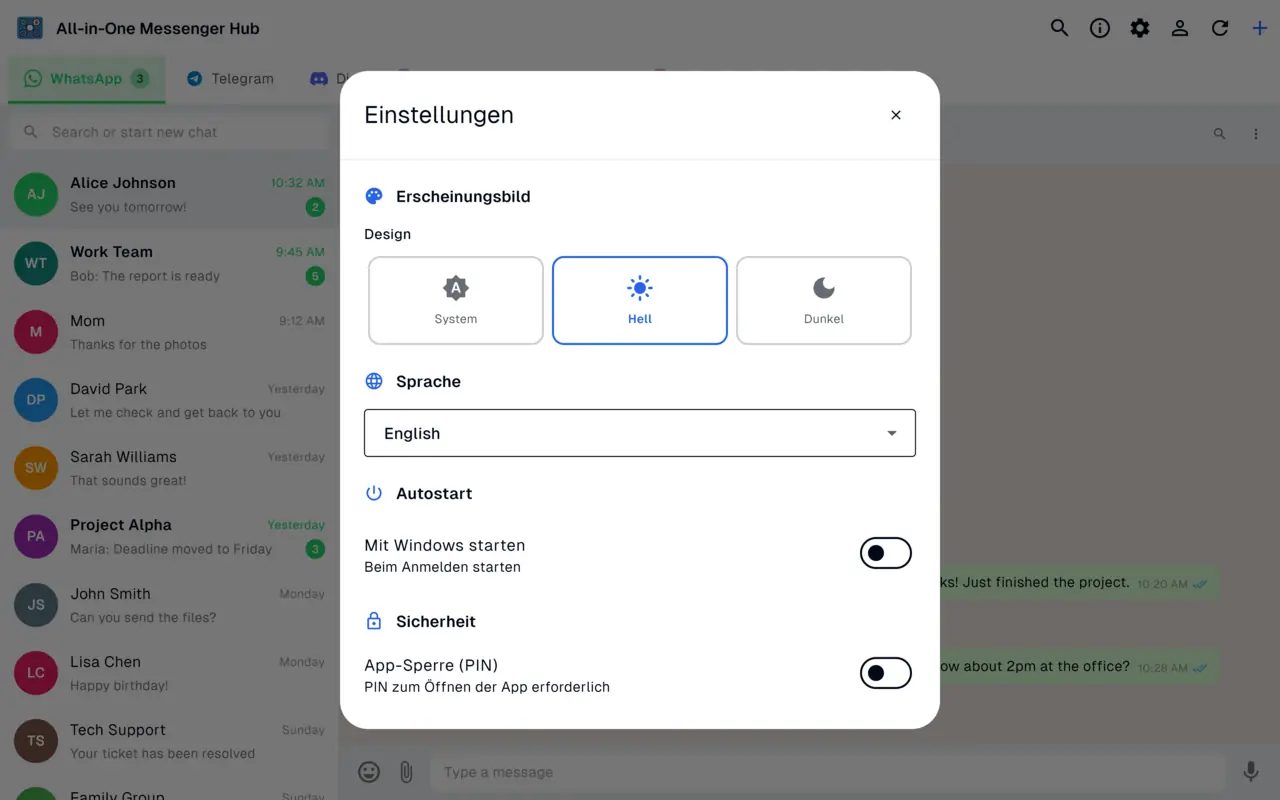The height and width of the screenshot is (800, 1280).
Task: Select Hell design option
Action: 640,301
